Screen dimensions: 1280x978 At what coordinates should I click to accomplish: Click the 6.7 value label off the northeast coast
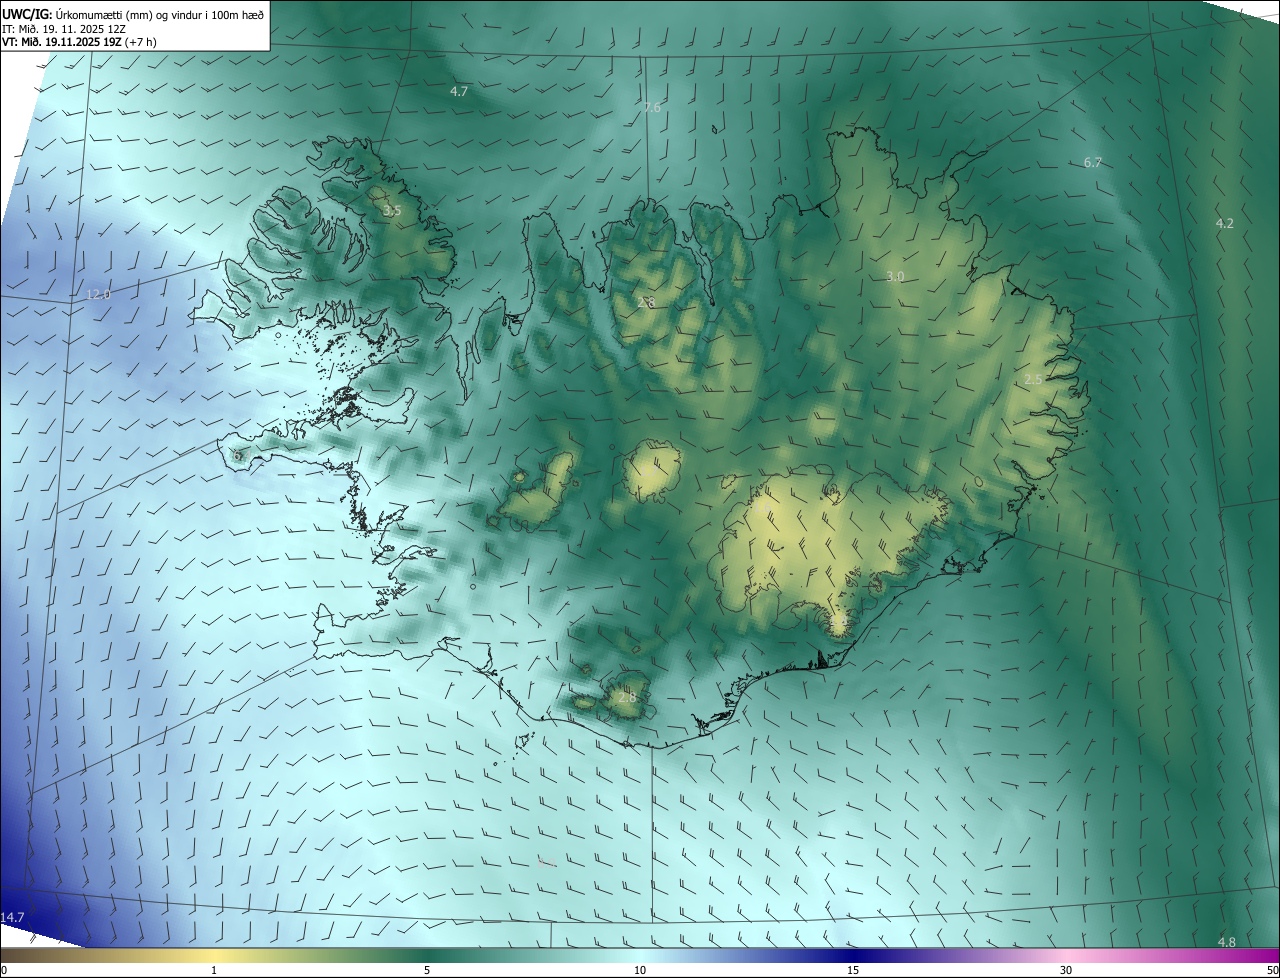click(1092, 162)
